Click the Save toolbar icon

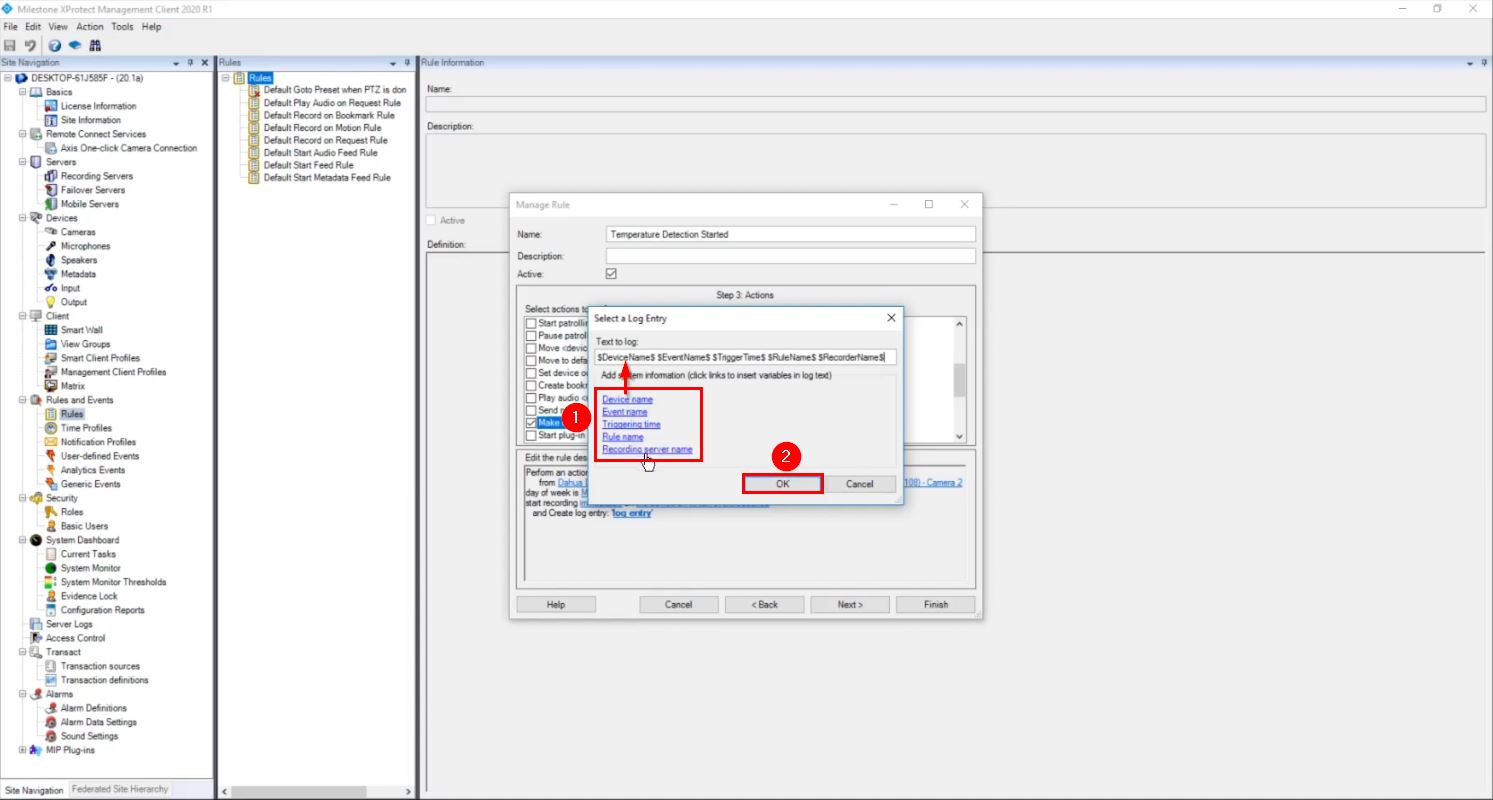10,45
